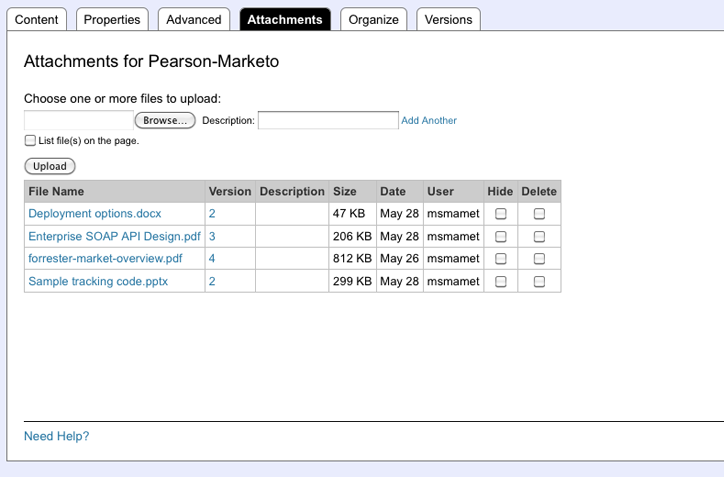724x477 pixels.
Task: Click the Upload button
Action: click(49, 166)
